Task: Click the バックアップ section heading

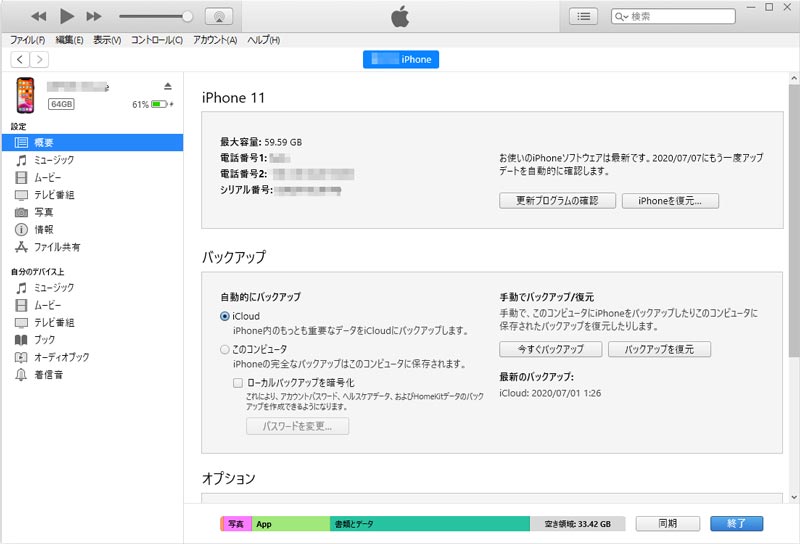Action: [234, 257]
